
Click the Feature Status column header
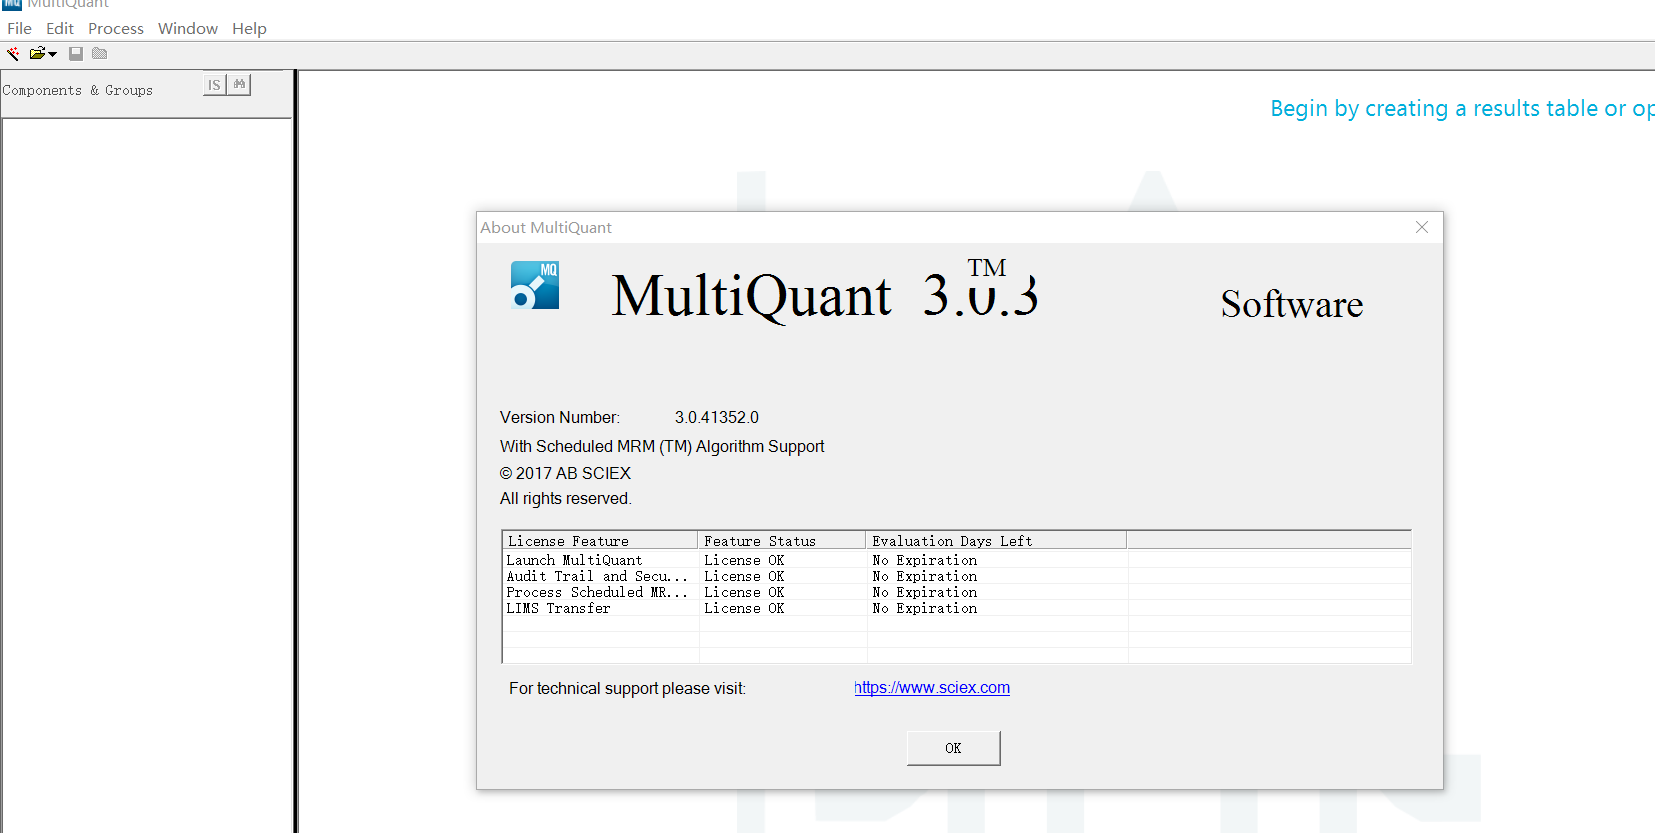tap(782, 541)
